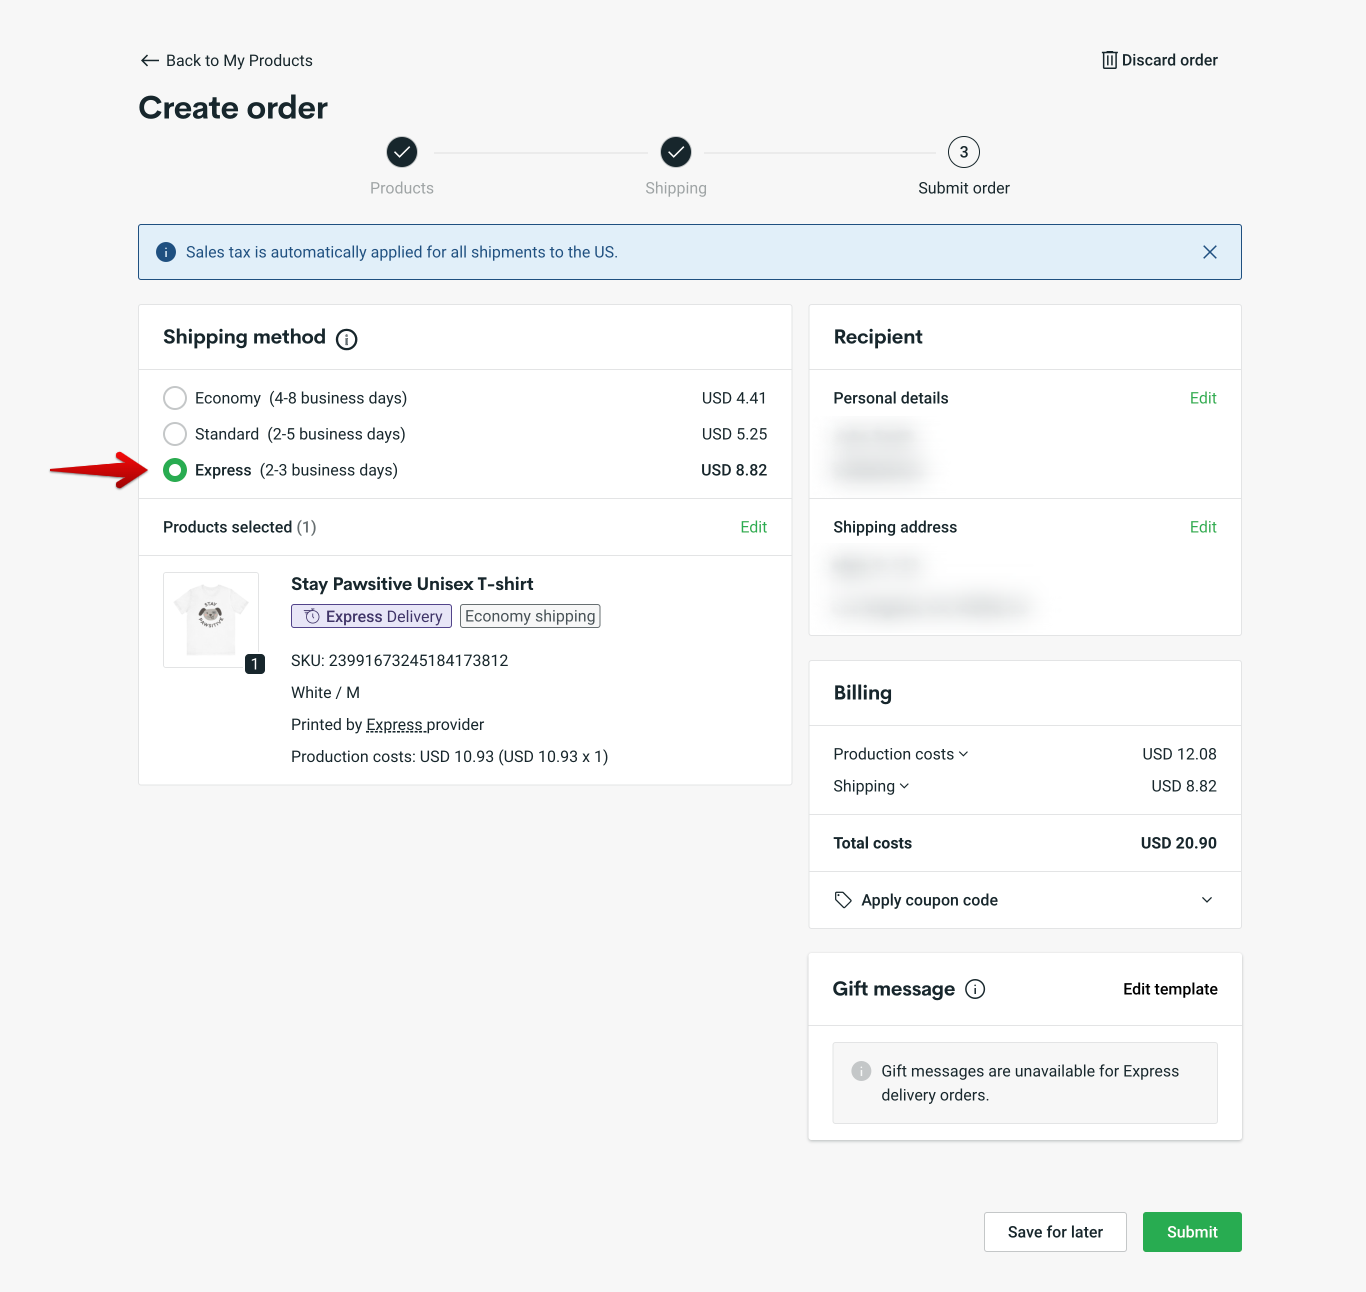Click the completed Products step checkmark
Viewport: 1366px width, 1292px height.
(401, 152)
